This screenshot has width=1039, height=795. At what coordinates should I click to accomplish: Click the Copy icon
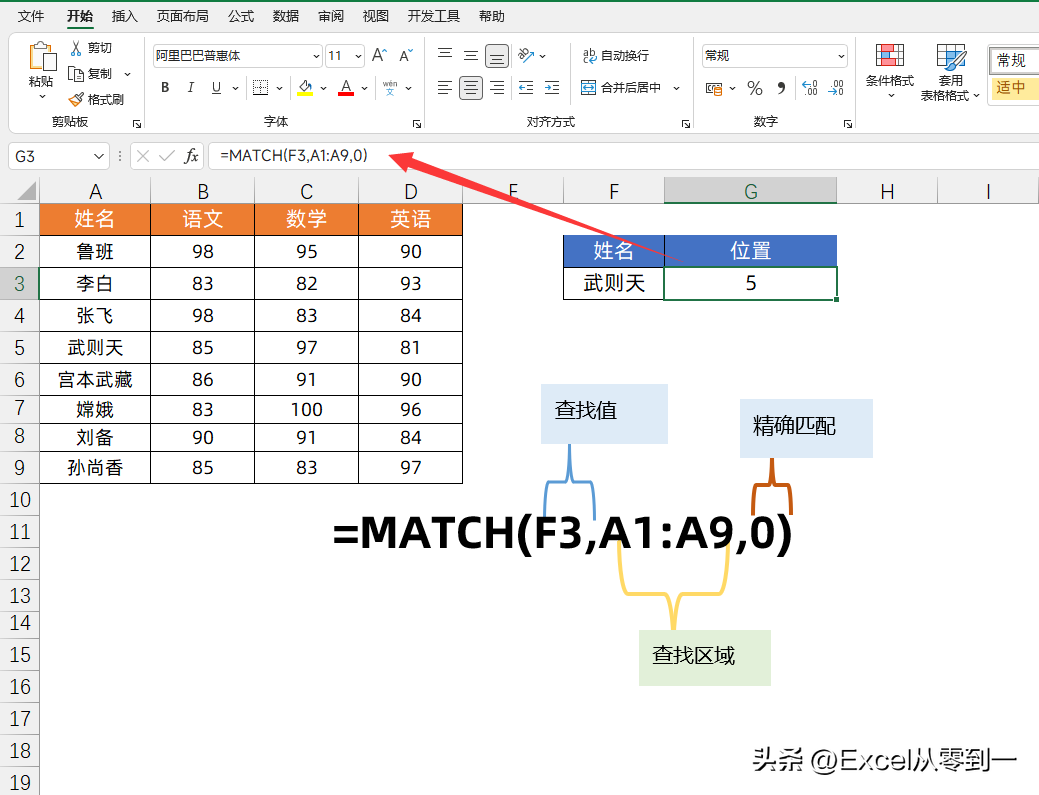76,74
